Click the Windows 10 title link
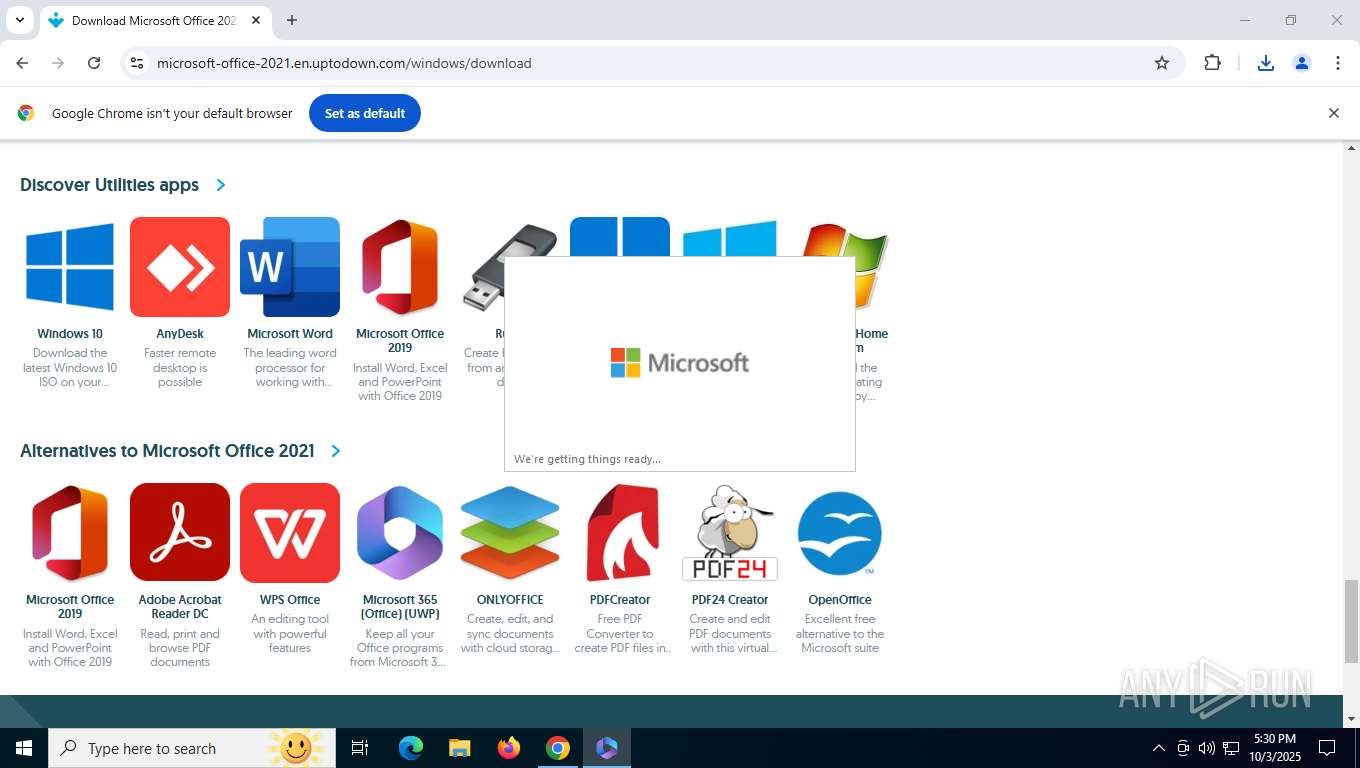 pos(70,334)
